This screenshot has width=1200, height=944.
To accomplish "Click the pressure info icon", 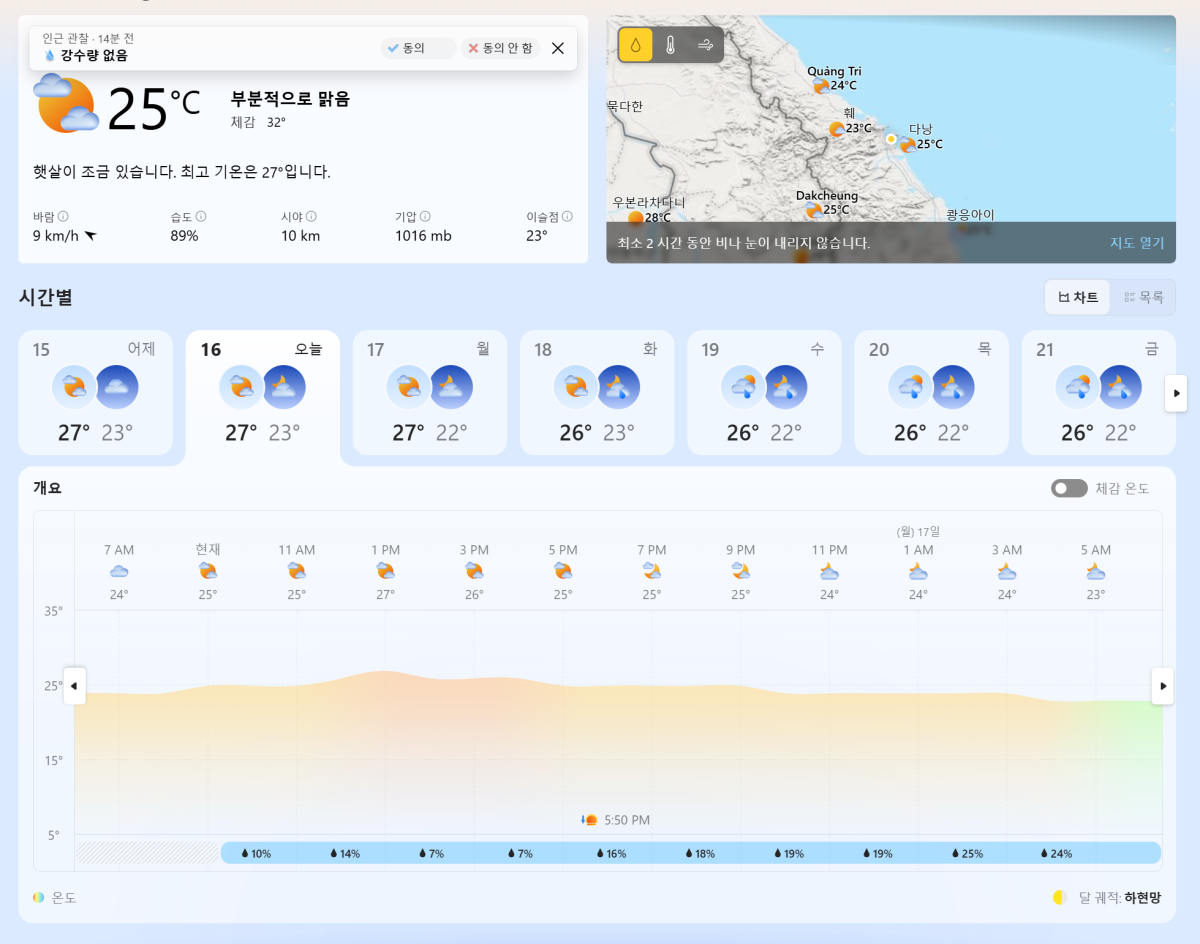I will [425, 216].
